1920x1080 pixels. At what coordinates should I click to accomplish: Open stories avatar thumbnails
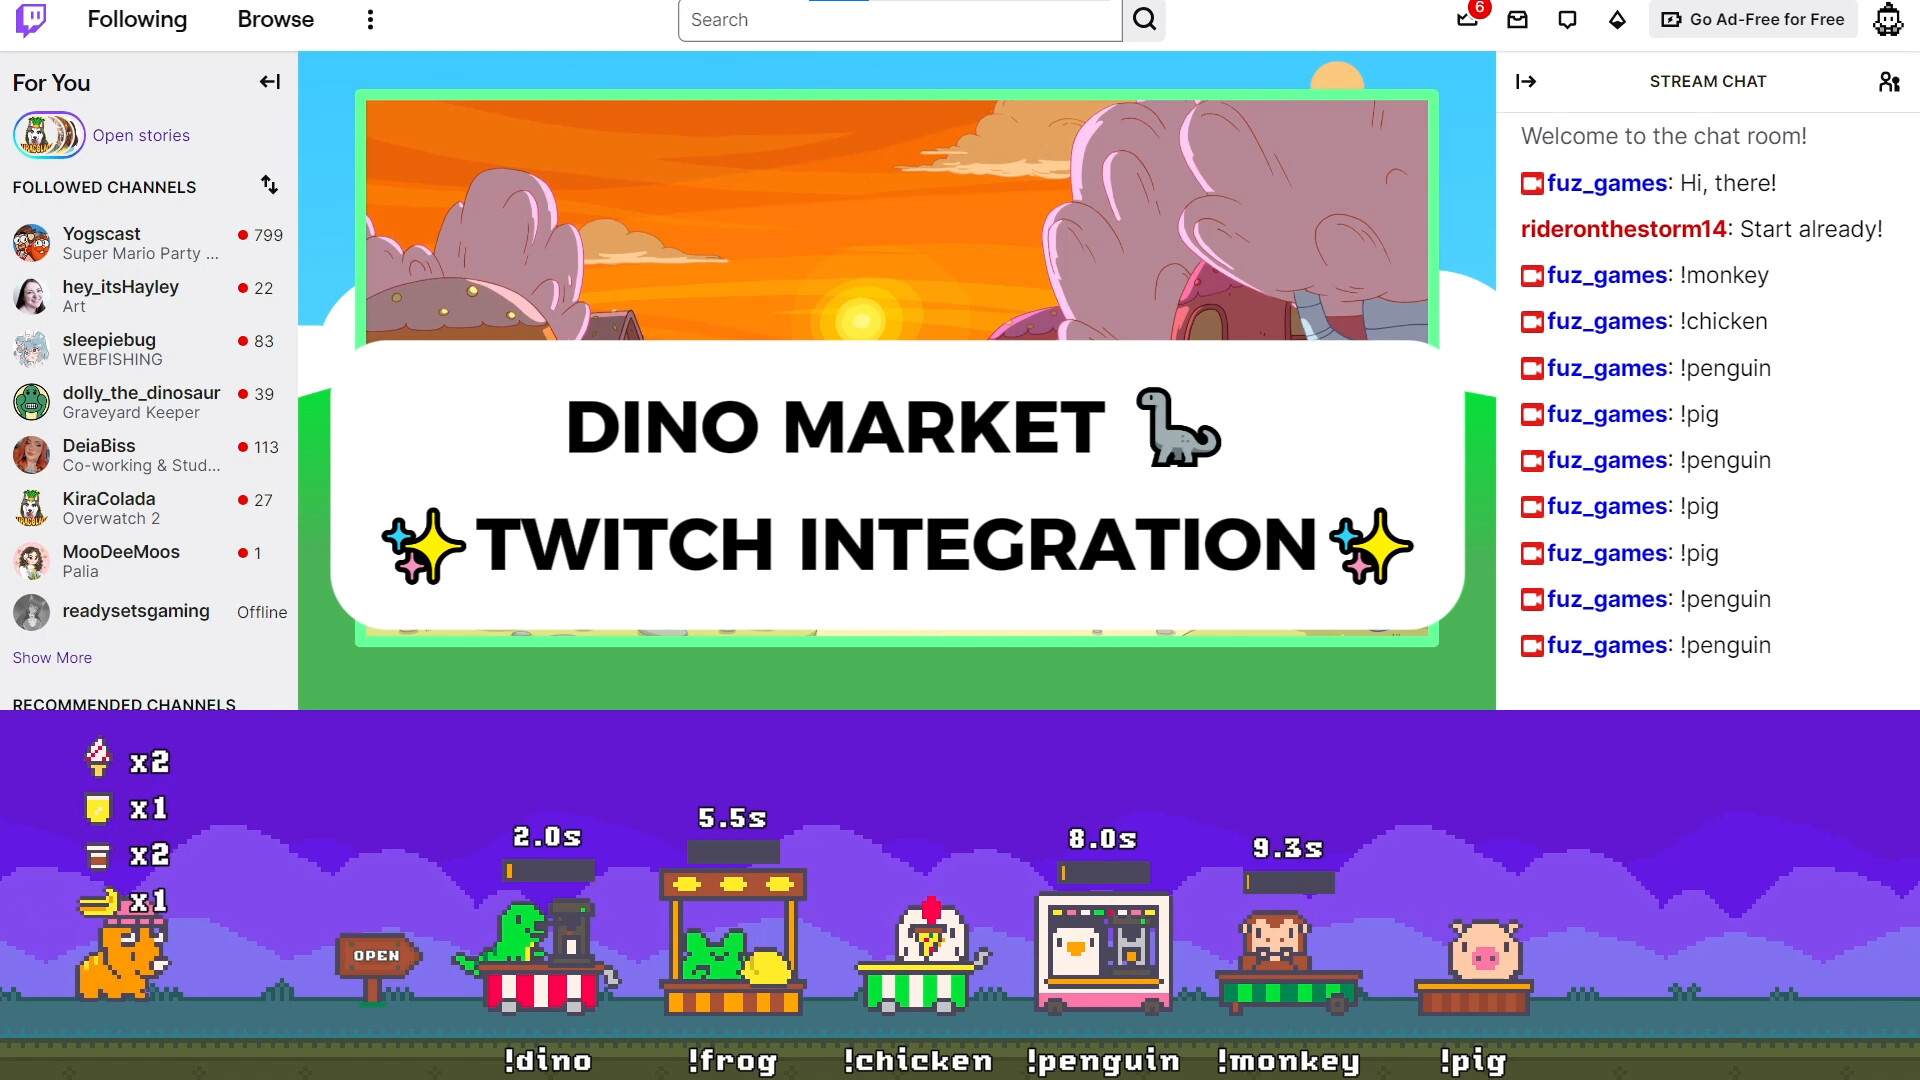coord(48,135)
